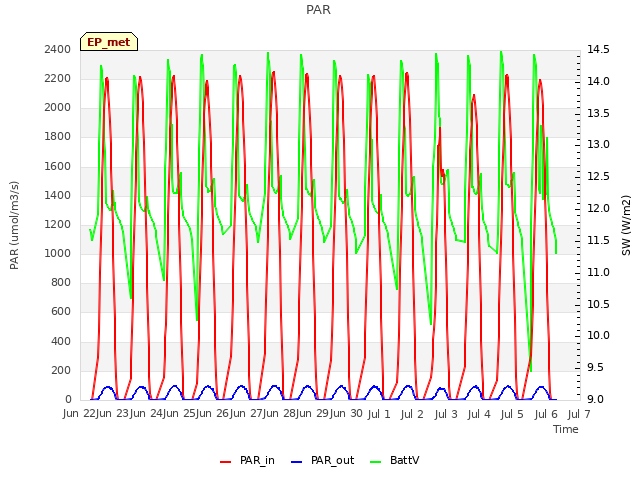Click the 2200 left axis value
The height and width of the screenshot is (480, 640).
pyautogui.click(x=58, y=78)
